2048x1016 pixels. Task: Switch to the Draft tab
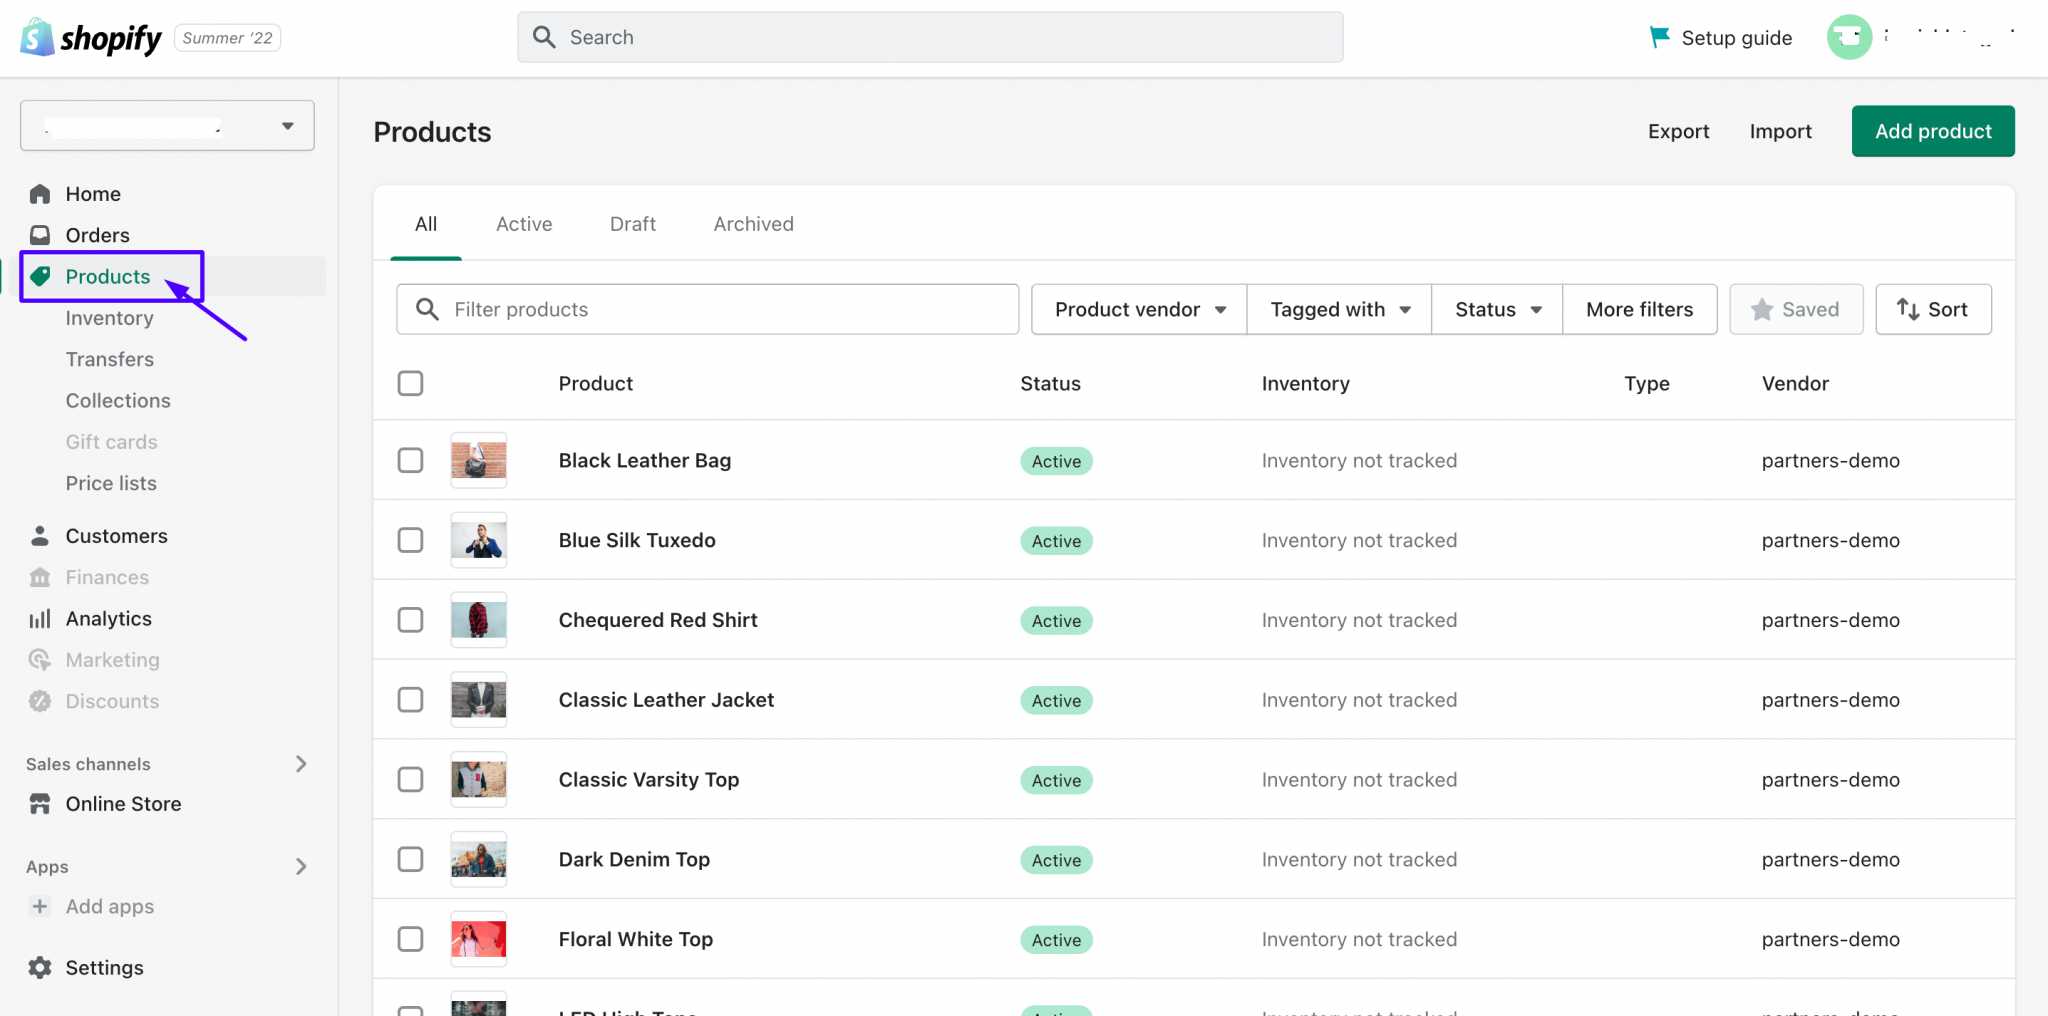click(632, 224)
